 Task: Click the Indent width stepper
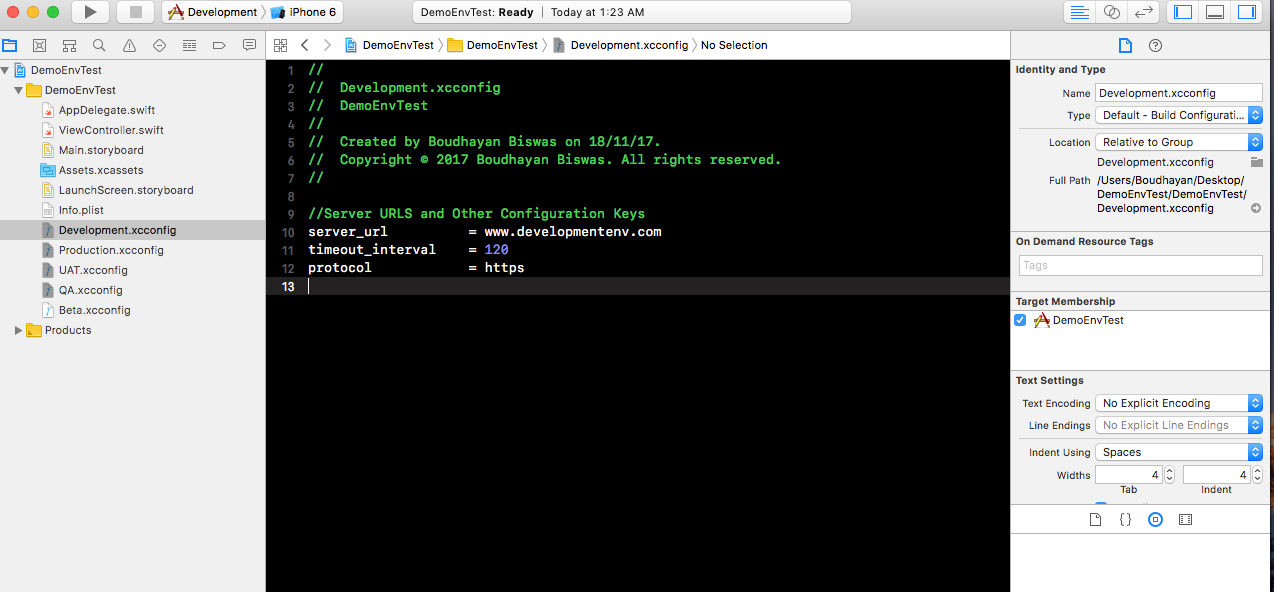1257,475
